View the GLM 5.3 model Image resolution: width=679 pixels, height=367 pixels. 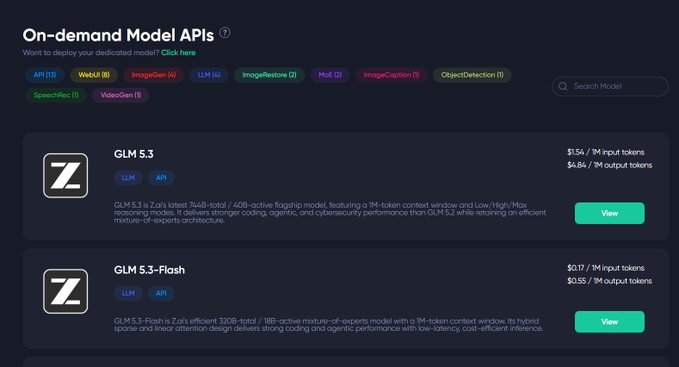pyautogui.click(x=609, y=213)
